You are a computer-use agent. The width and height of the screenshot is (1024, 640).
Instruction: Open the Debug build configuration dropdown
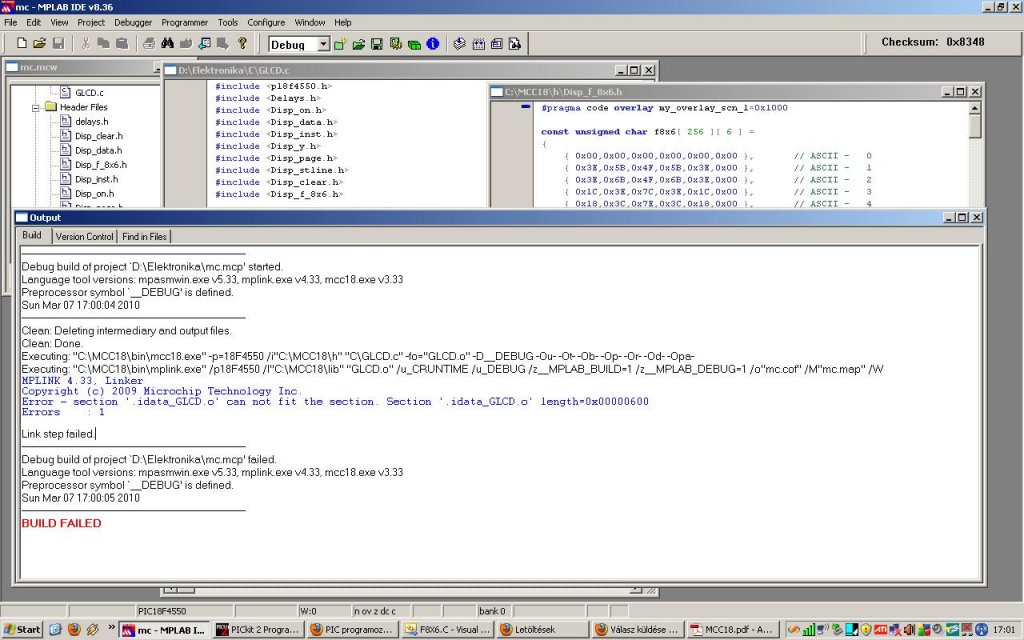tap(323, 44)
